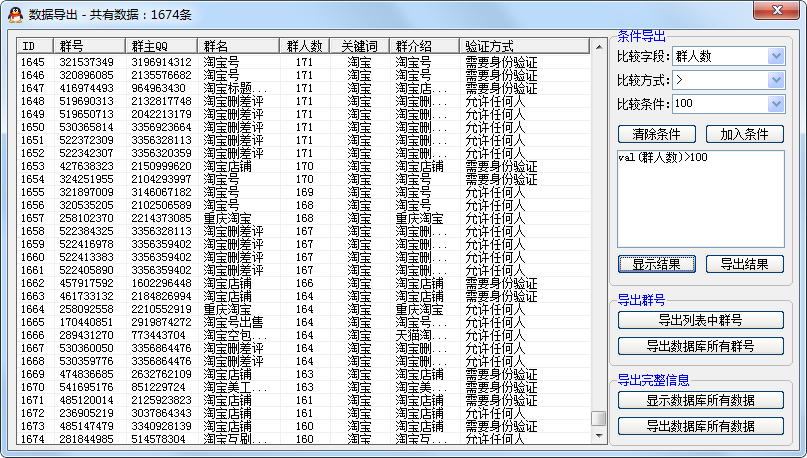Click the QQ penguin icon in title bar
The image size is (807, 458).
tap(15, 14)
